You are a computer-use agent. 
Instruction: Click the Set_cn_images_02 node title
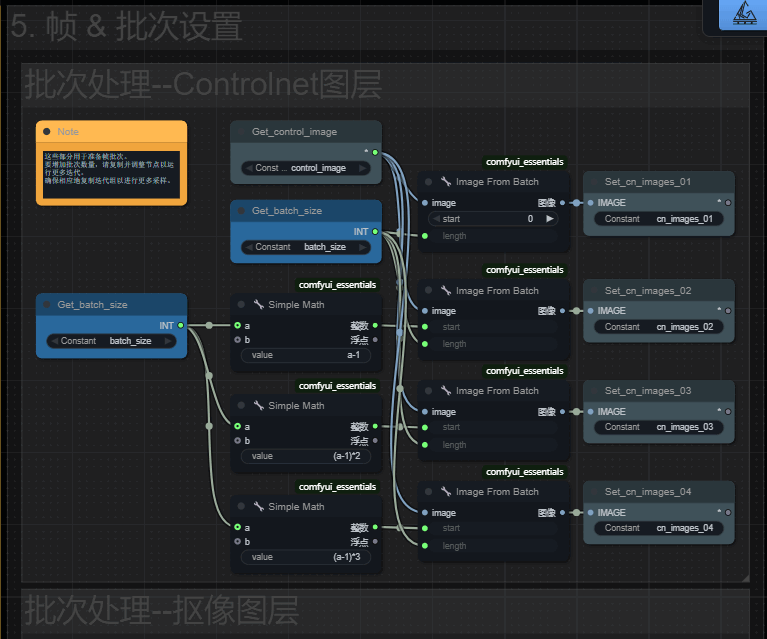(x=648, y=291)
